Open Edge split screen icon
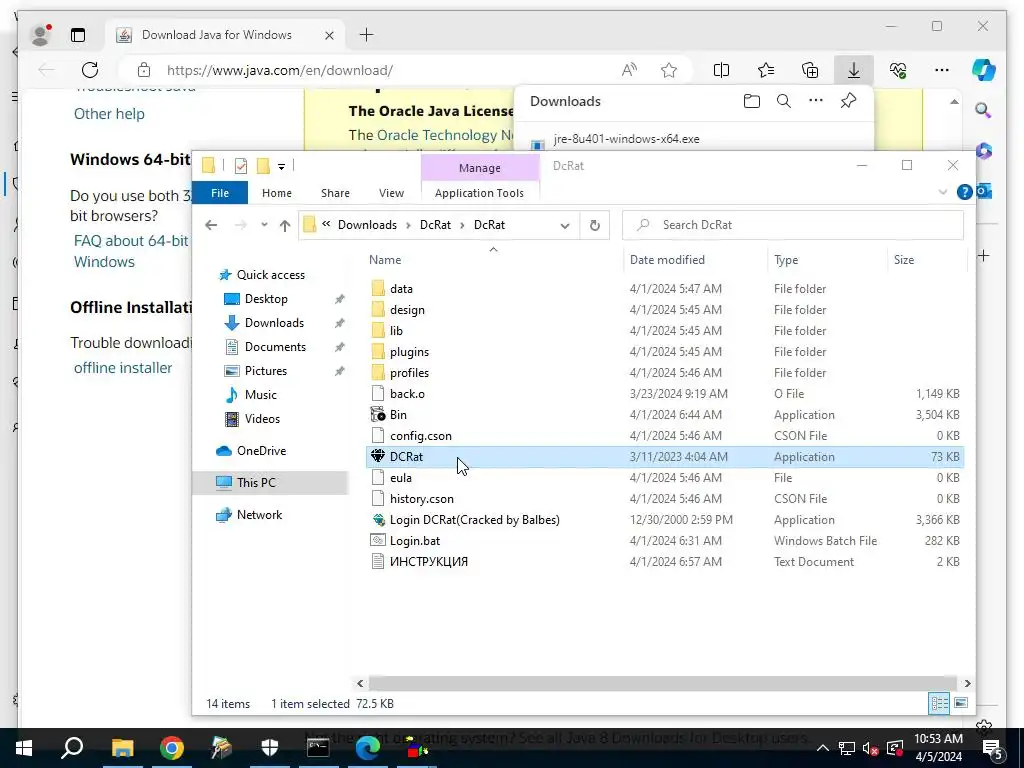 pos(721,70)
